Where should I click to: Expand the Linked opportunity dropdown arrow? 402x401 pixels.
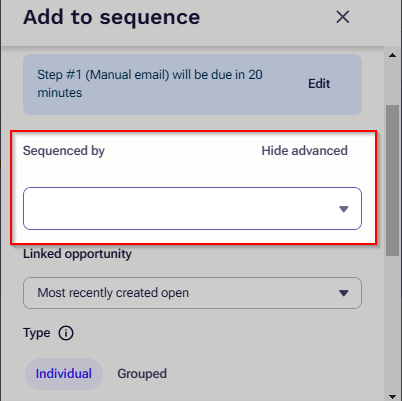point(344,293)
